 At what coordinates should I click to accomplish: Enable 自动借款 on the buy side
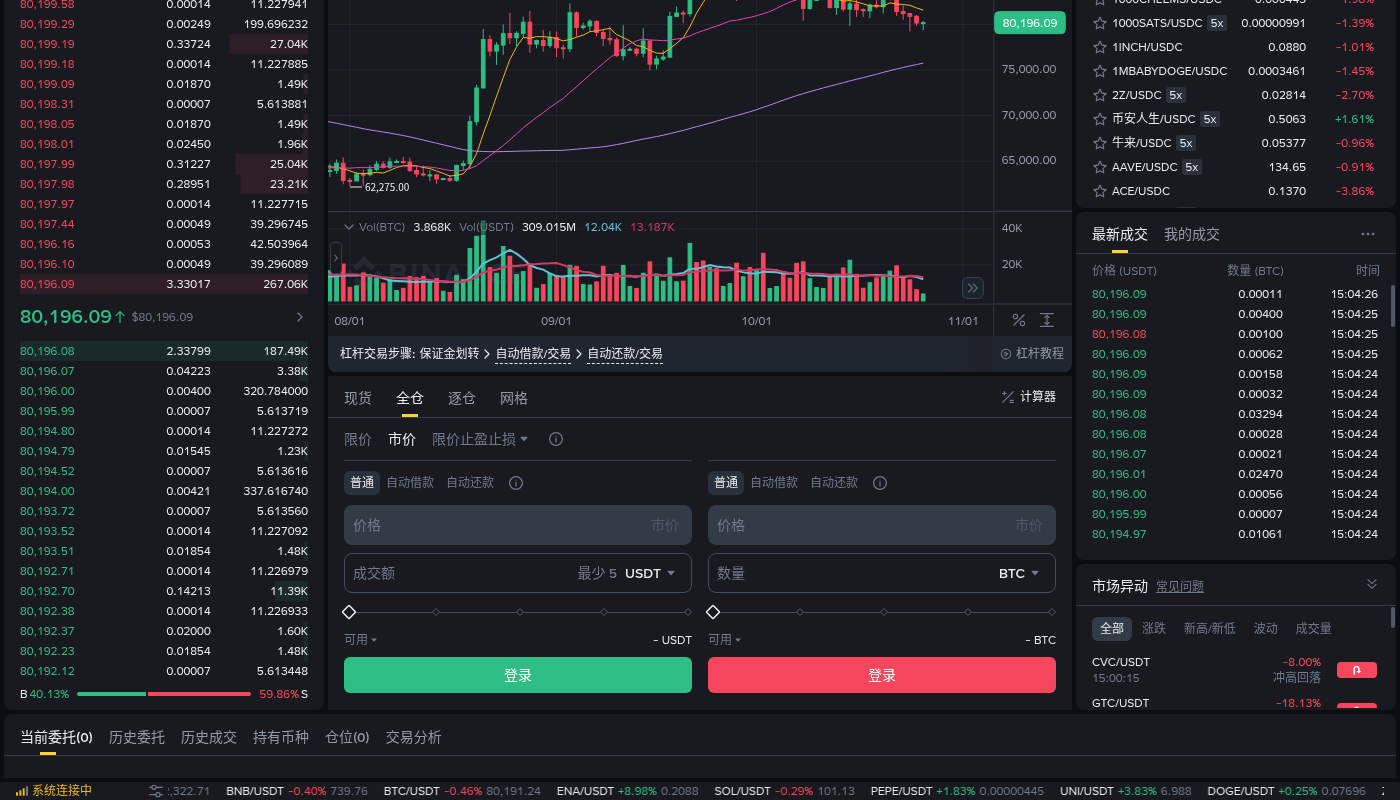point(410,482)
